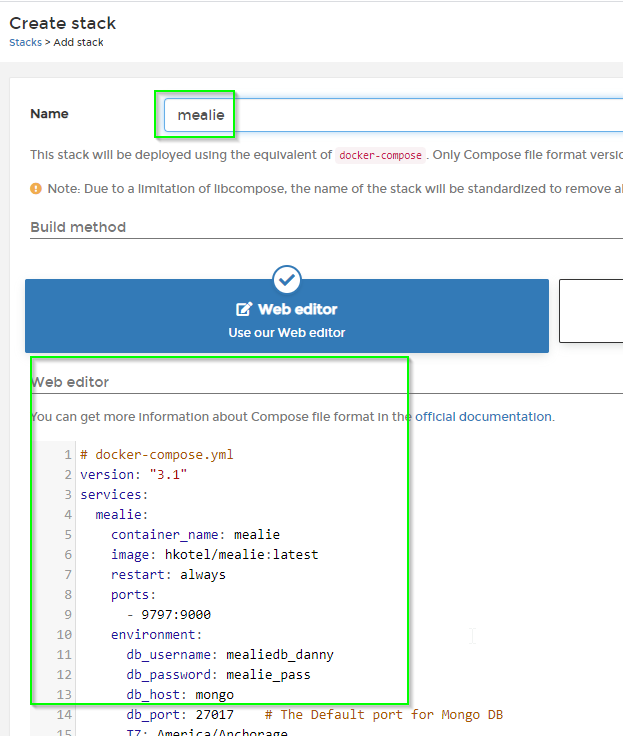The image size is (623, 736).
Task: Click the 'services:' line in editor
Action: click(114, 495)
